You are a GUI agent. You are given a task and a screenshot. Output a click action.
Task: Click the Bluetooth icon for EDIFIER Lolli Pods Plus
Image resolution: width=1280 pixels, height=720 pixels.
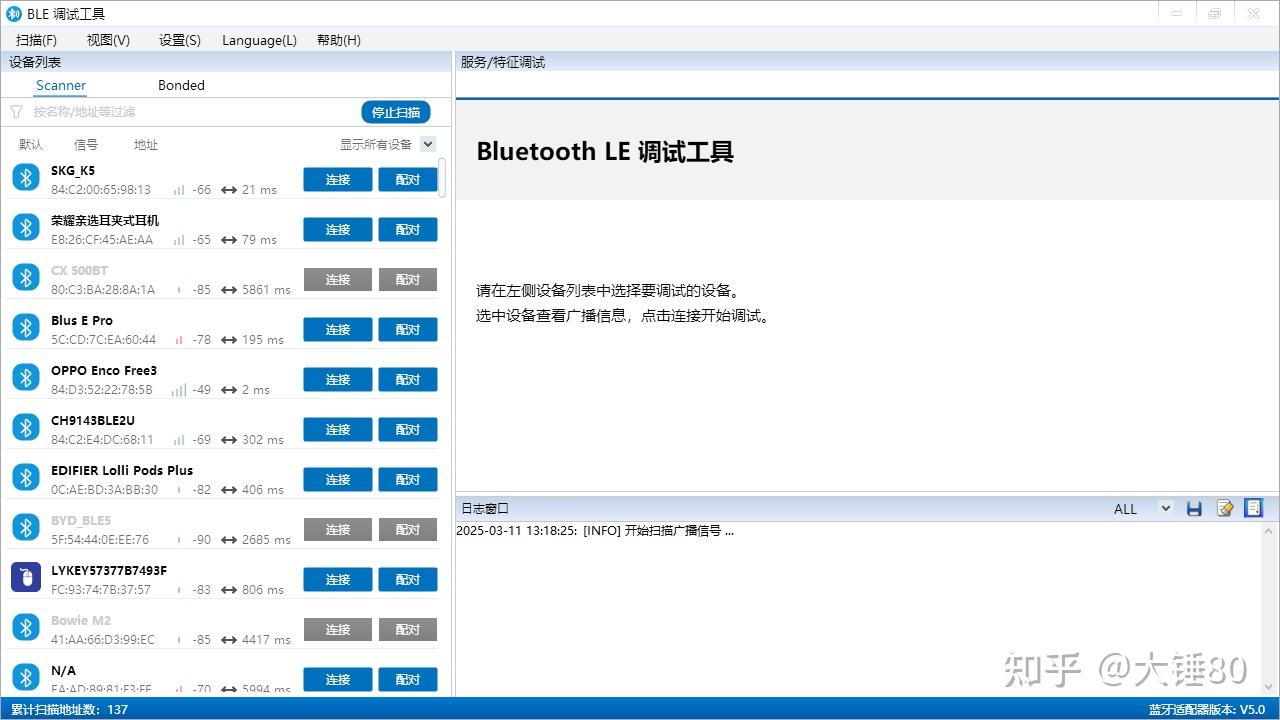pyautogui.click(x=26, y=477)
